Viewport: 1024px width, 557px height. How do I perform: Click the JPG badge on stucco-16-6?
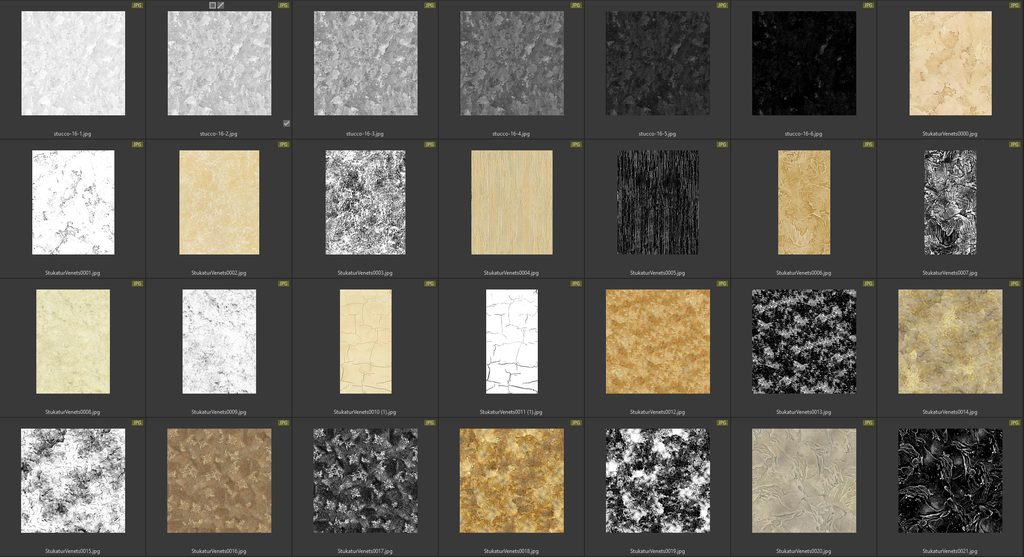click(869, 5)
